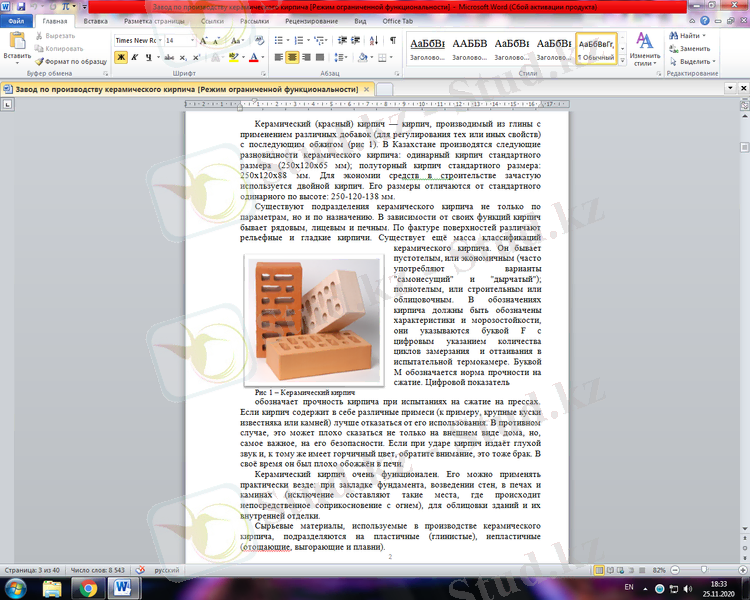
Task: Decrease font size with Shrink Font icon
Action: point(216,41)
